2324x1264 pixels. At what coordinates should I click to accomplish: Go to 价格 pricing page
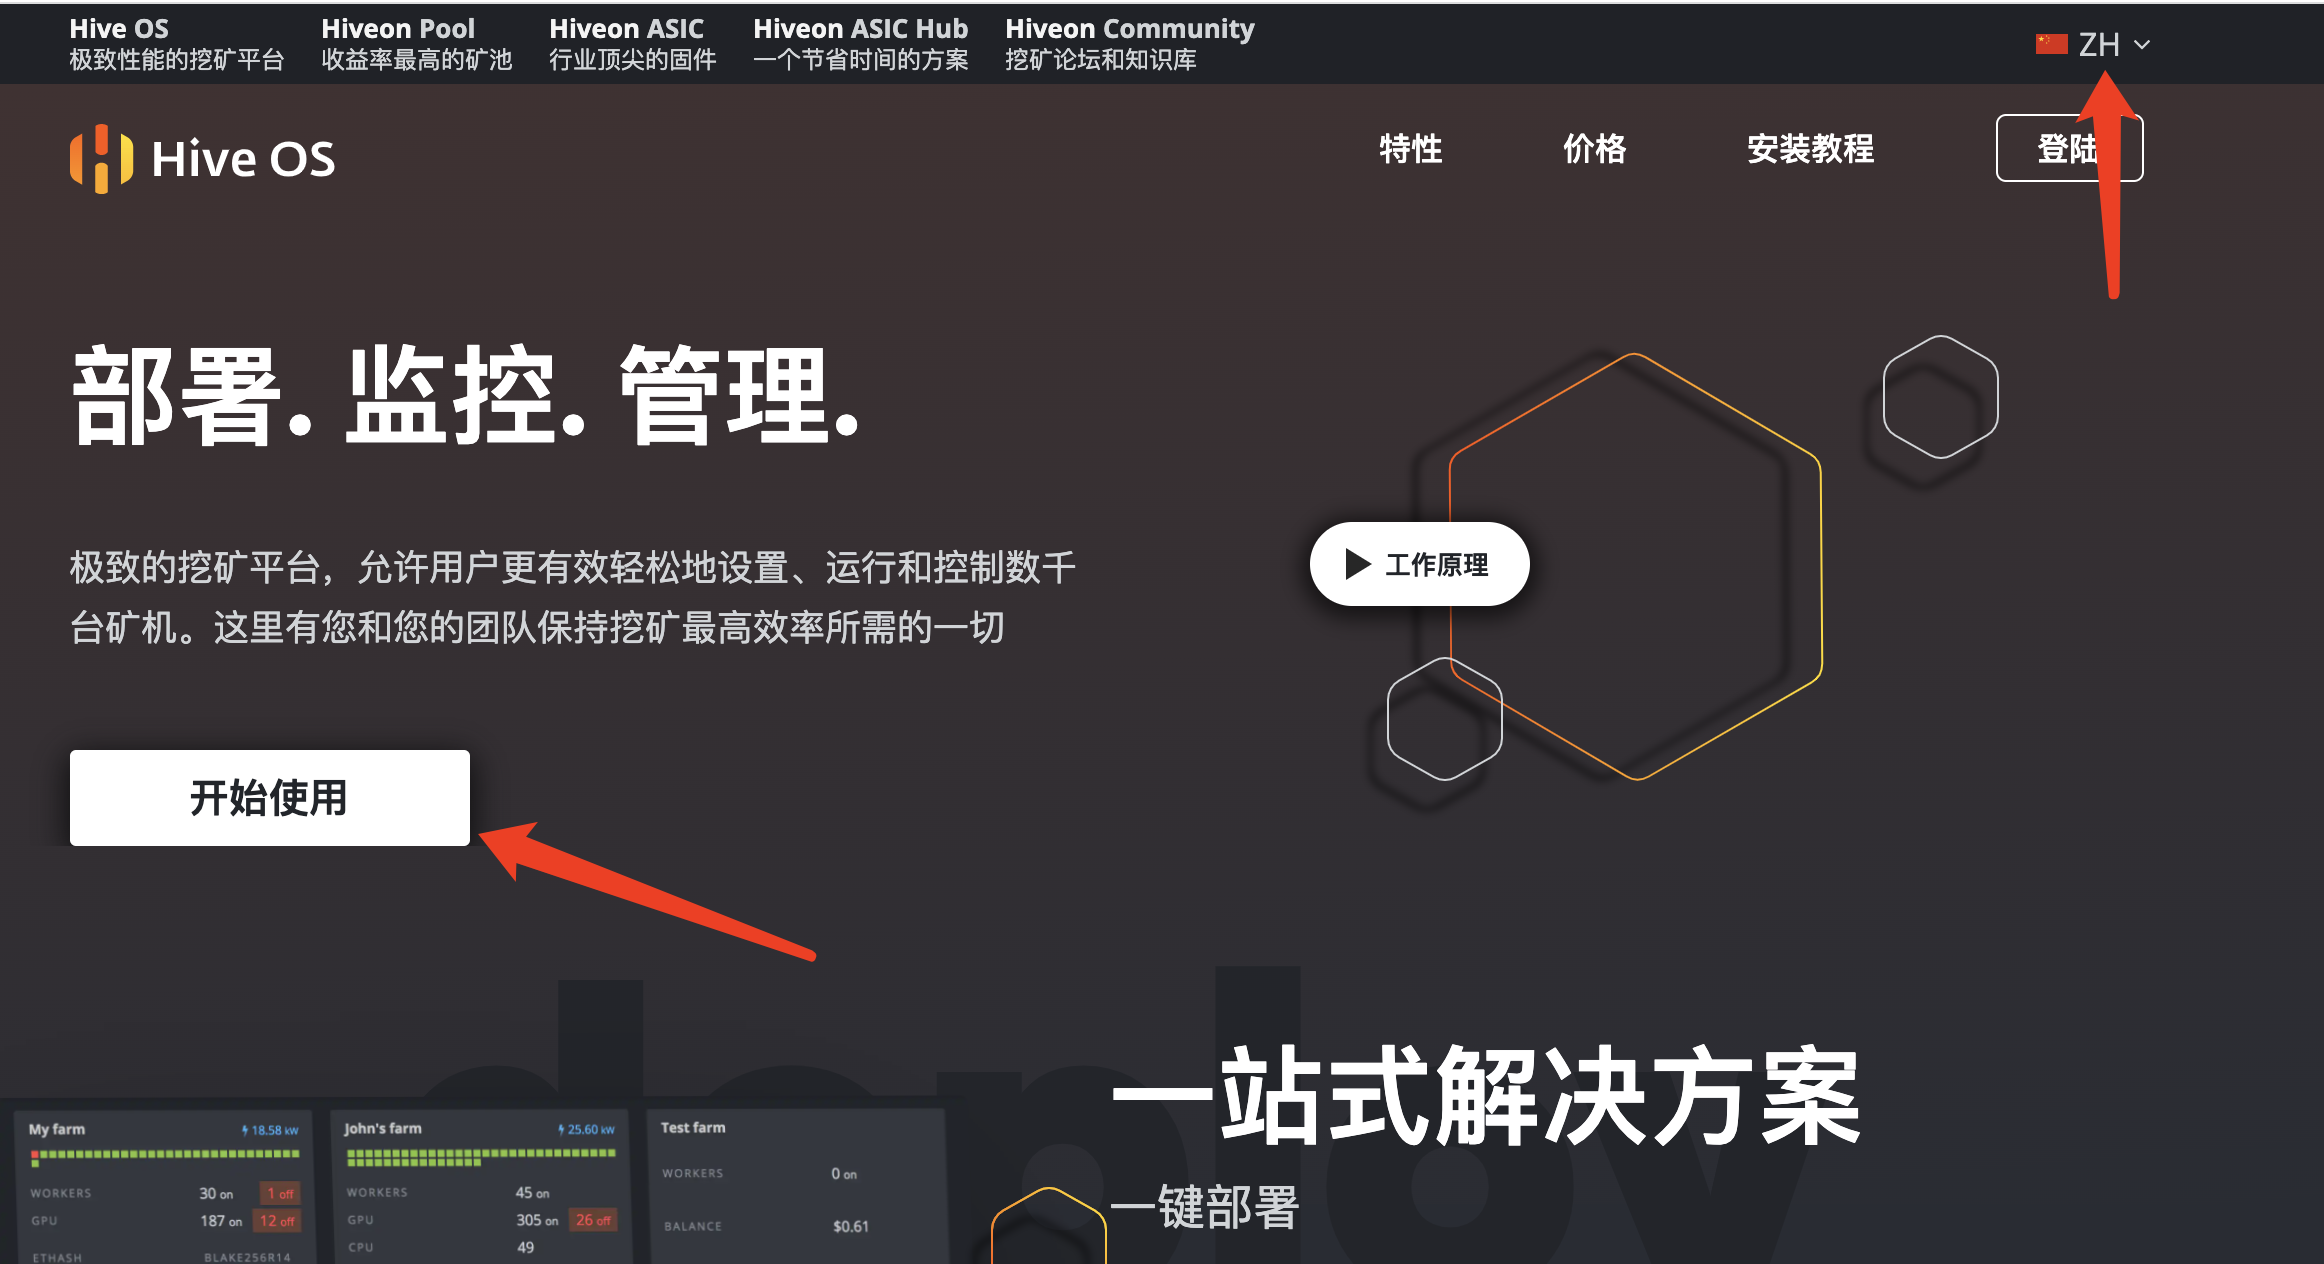point(1594,149)
